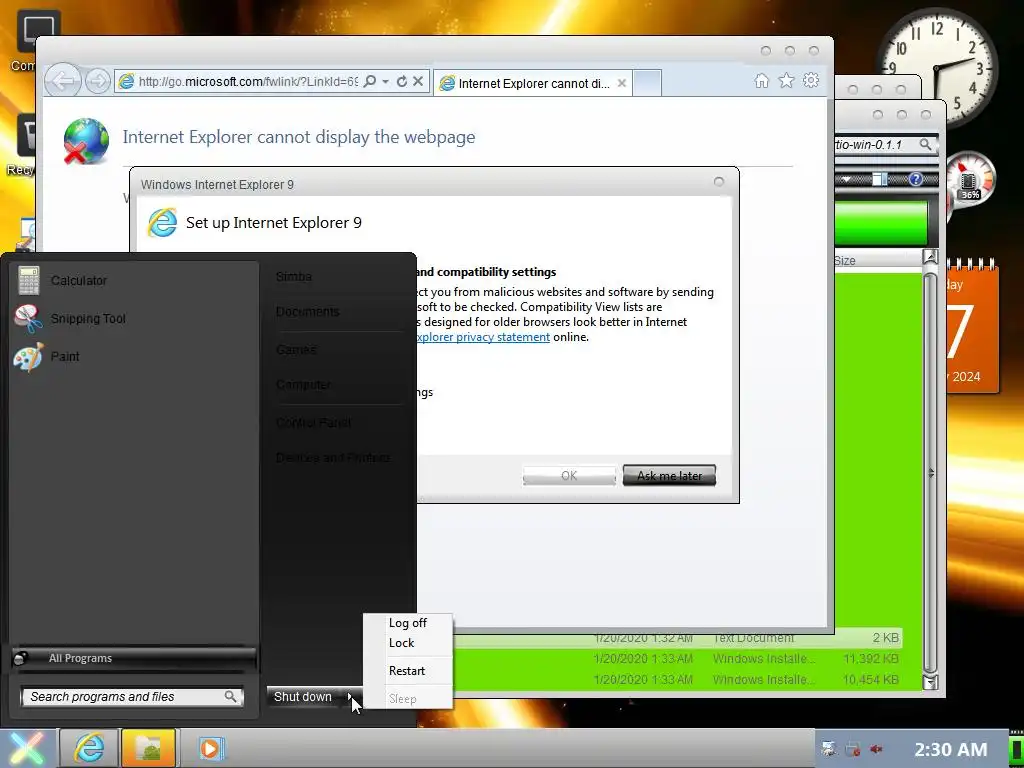Open Devices and Printers from Start menu

[x=340, y=457]
